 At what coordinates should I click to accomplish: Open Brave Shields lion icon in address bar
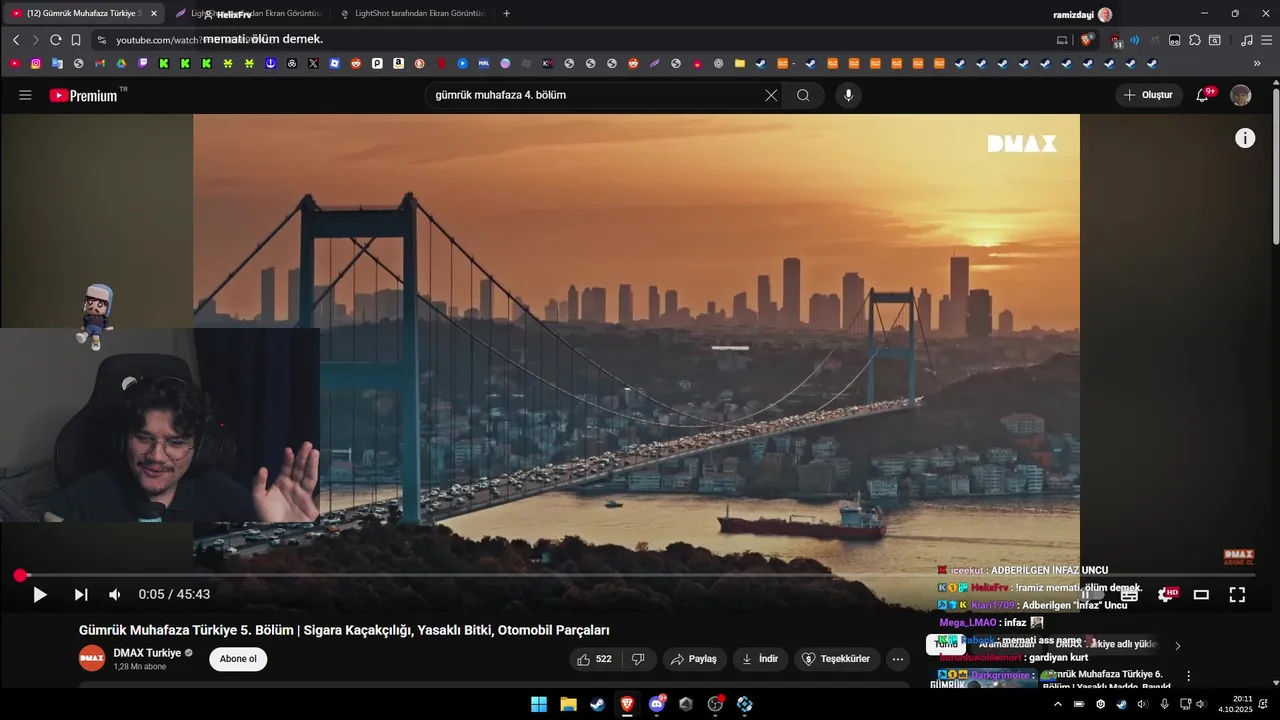click(1087, 40)
